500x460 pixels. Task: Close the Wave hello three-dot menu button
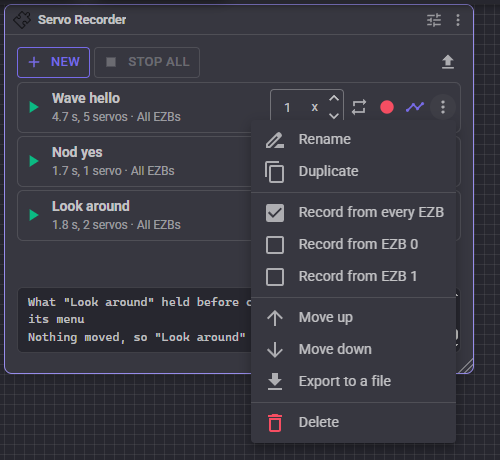coord(443,107)
